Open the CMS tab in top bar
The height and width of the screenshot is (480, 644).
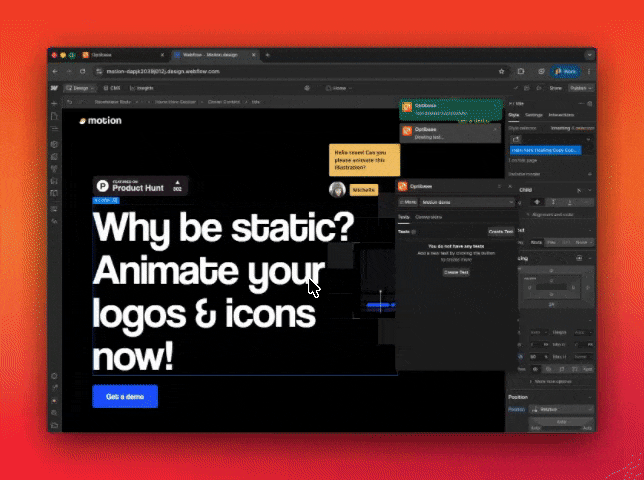113,88
